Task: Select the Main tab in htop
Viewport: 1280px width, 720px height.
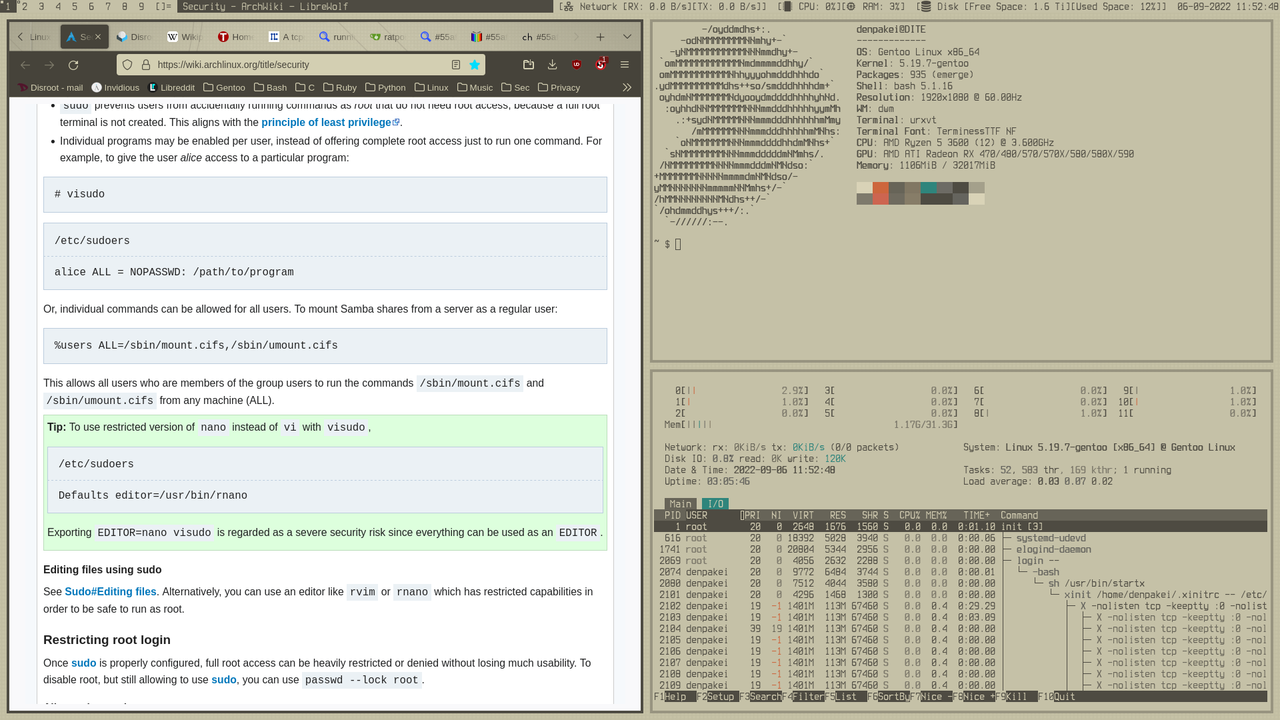Action: pos(681,504)
